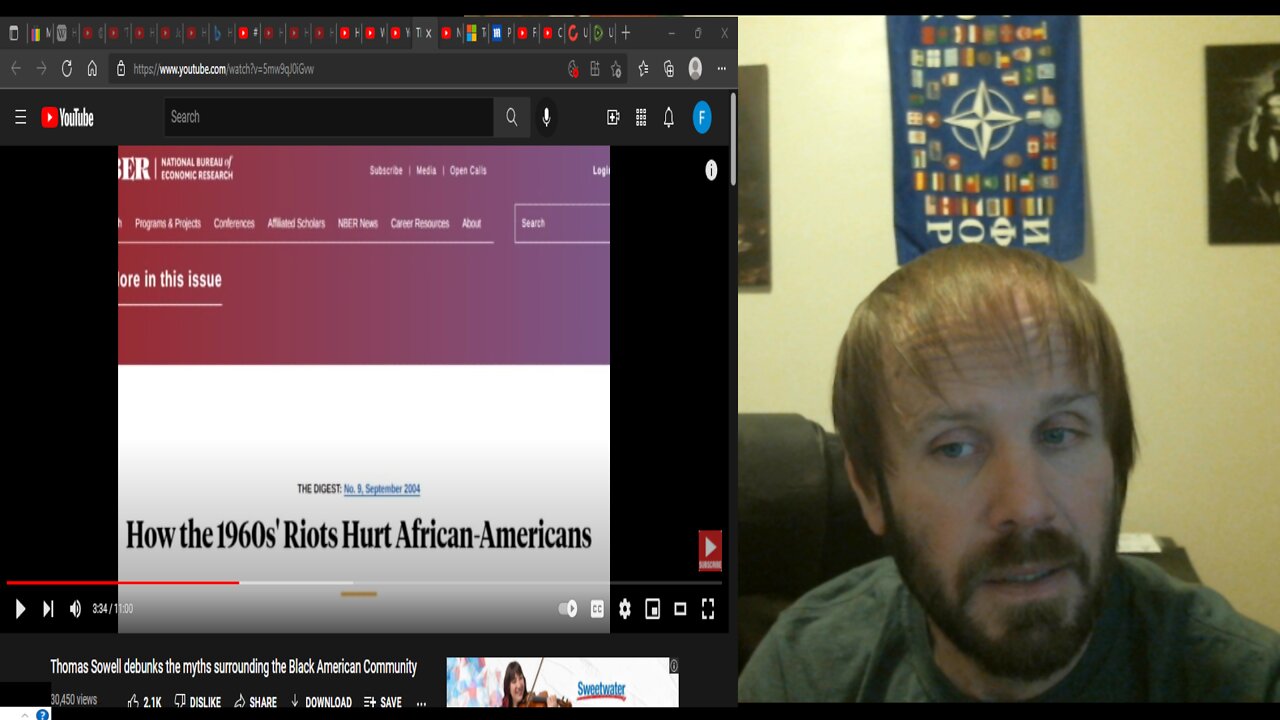Like the video showing 2.1K likes
The image size is (1280, 720).
click(x=145, y=702)
